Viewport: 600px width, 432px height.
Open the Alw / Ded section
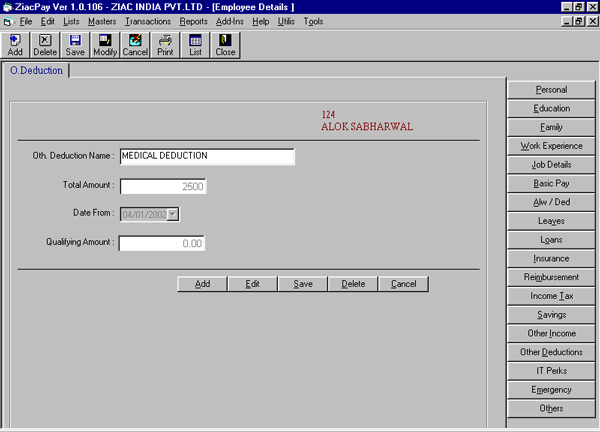coord(551,202)
